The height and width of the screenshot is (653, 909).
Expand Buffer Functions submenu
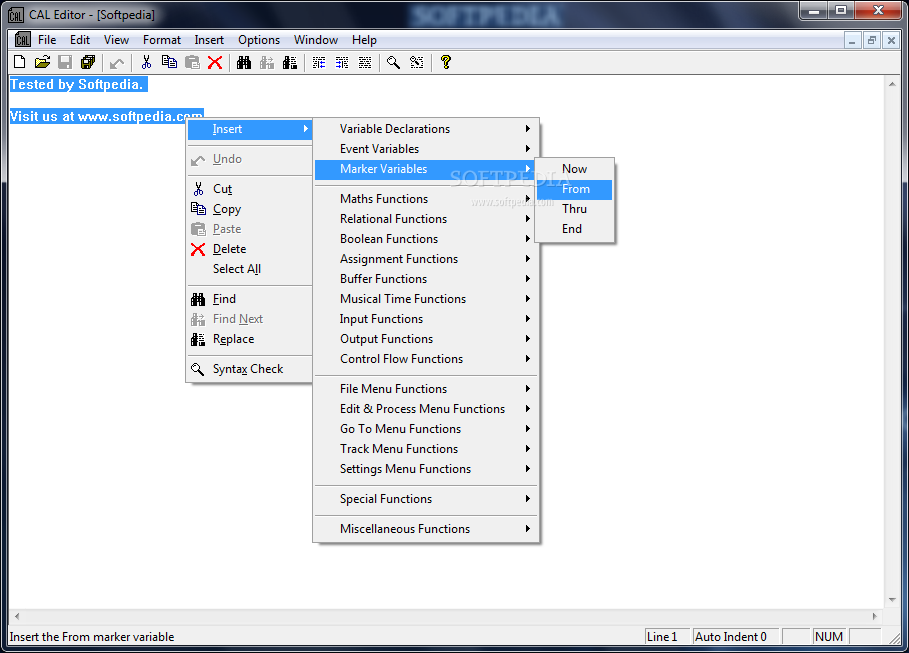coord(426,279)
